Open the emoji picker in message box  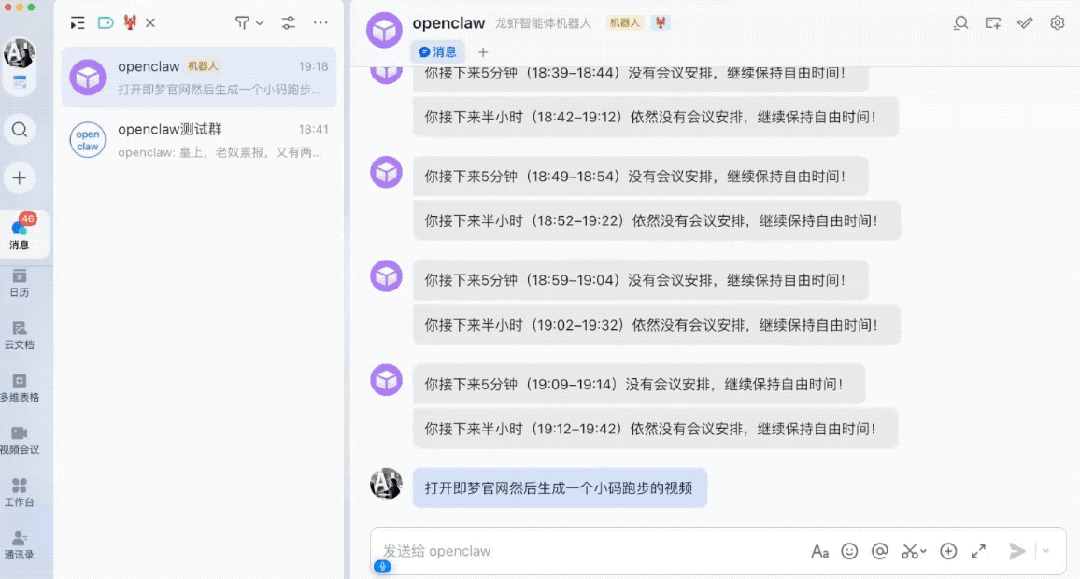(850, 551)
